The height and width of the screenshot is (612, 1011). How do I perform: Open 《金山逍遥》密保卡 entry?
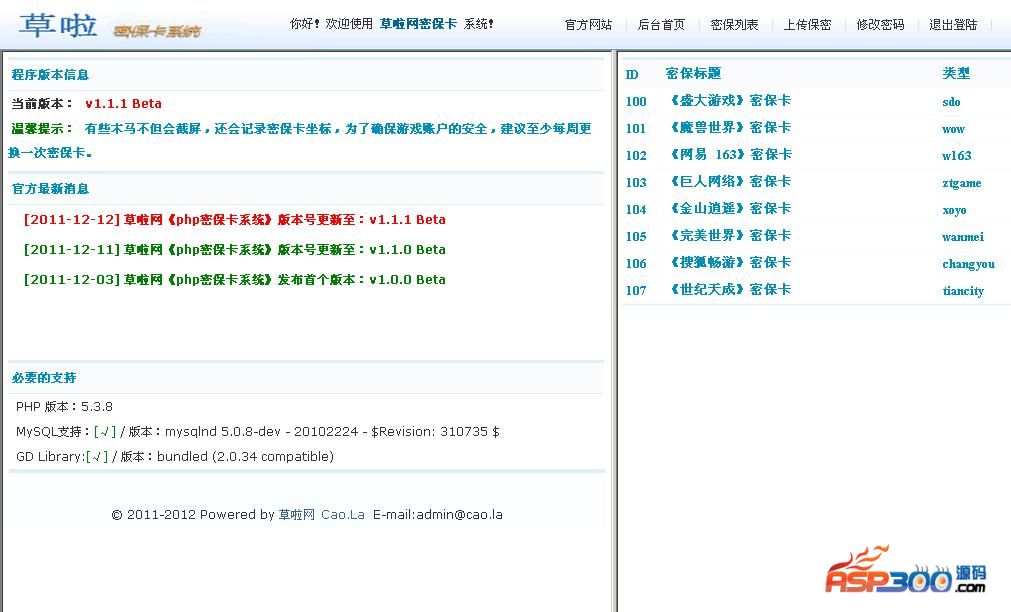(x=731, y=209)
